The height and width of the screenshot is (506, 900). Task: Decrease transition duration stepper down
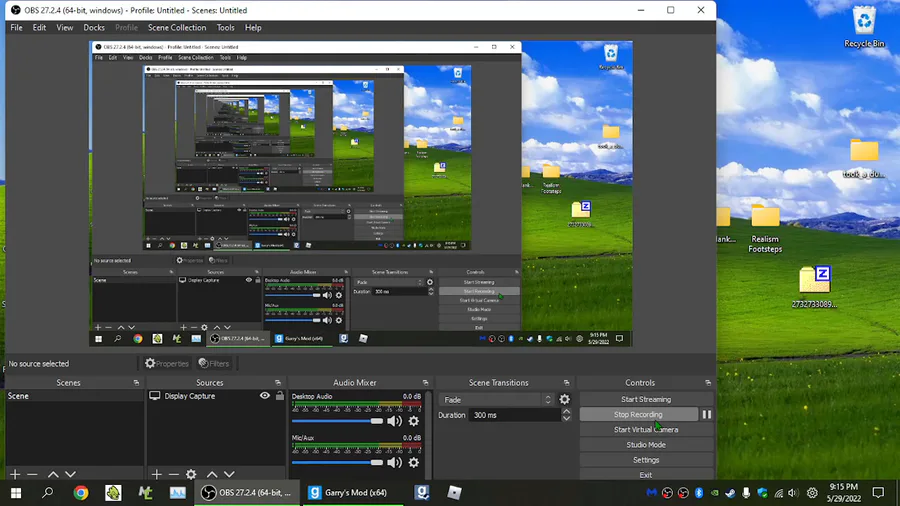click(x=567, y=419)
